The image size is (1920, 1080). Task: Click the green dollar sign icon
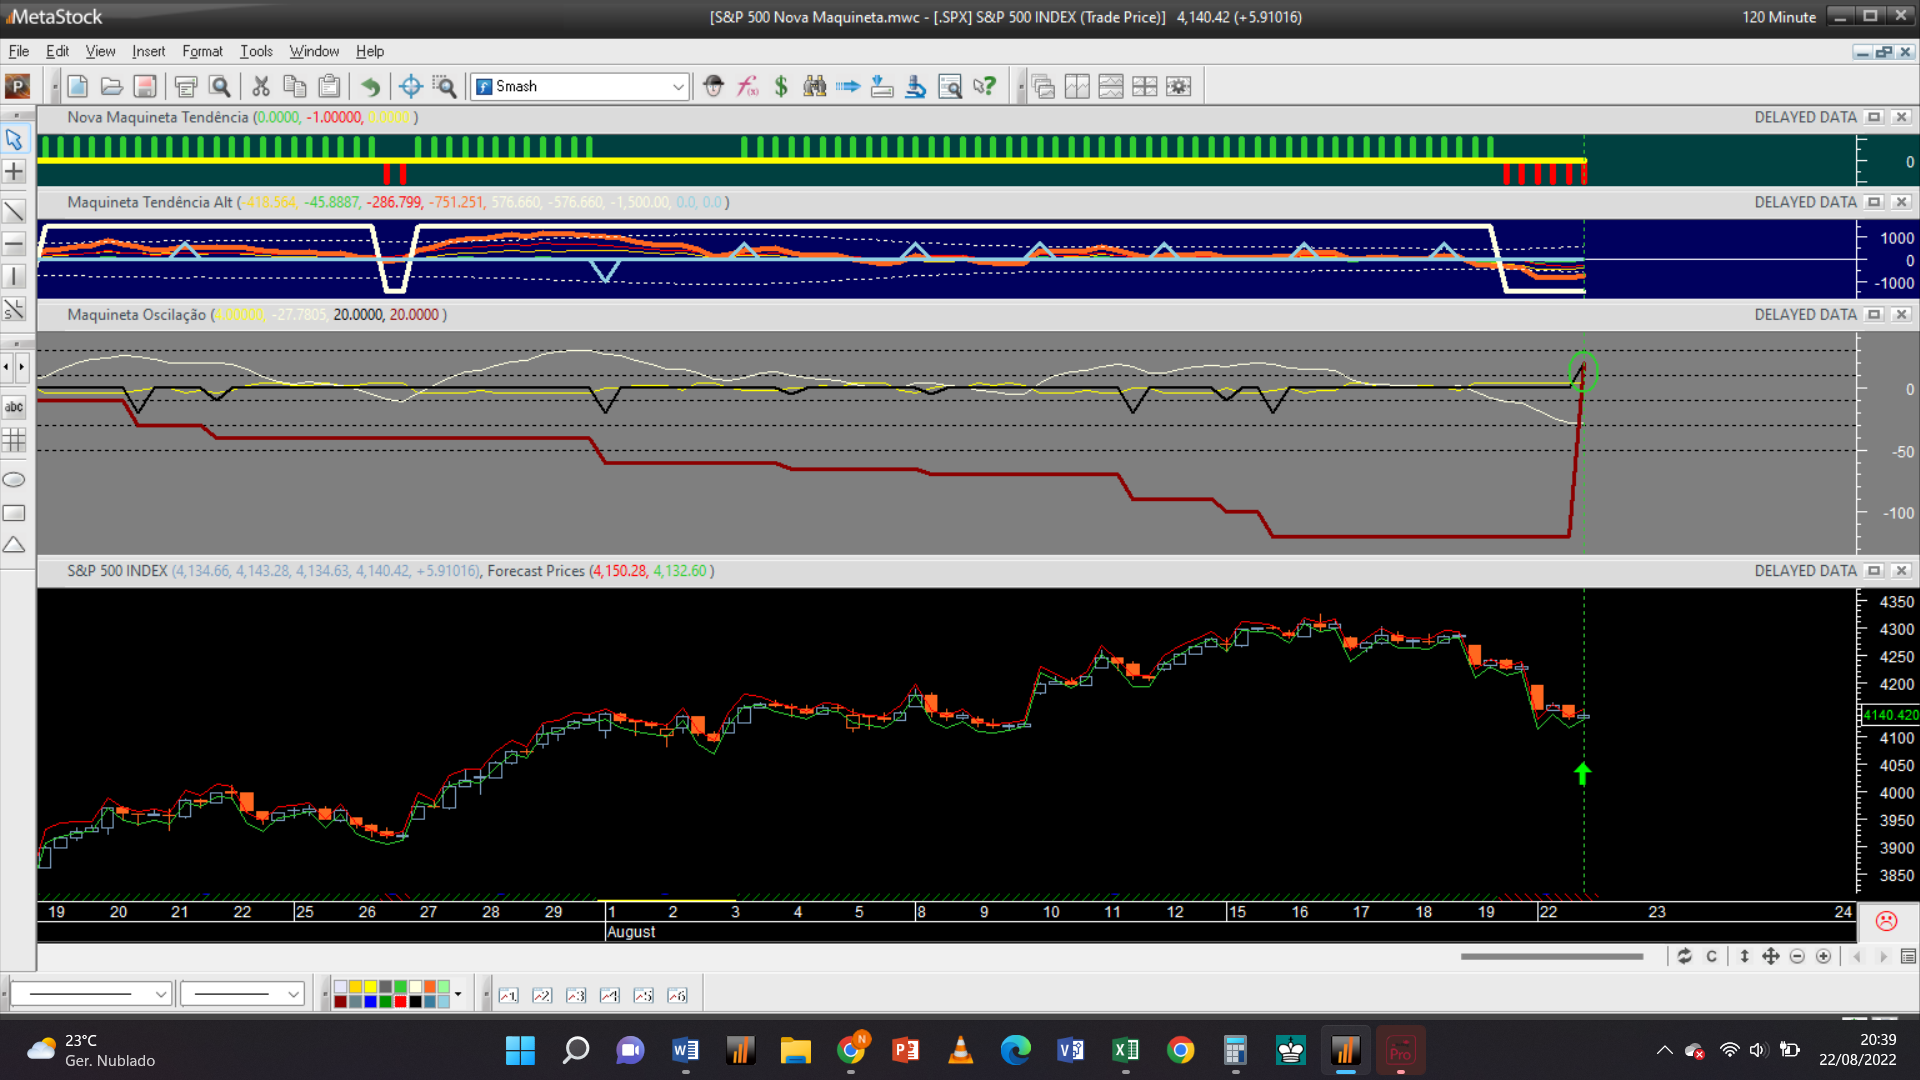coord(781,87)
